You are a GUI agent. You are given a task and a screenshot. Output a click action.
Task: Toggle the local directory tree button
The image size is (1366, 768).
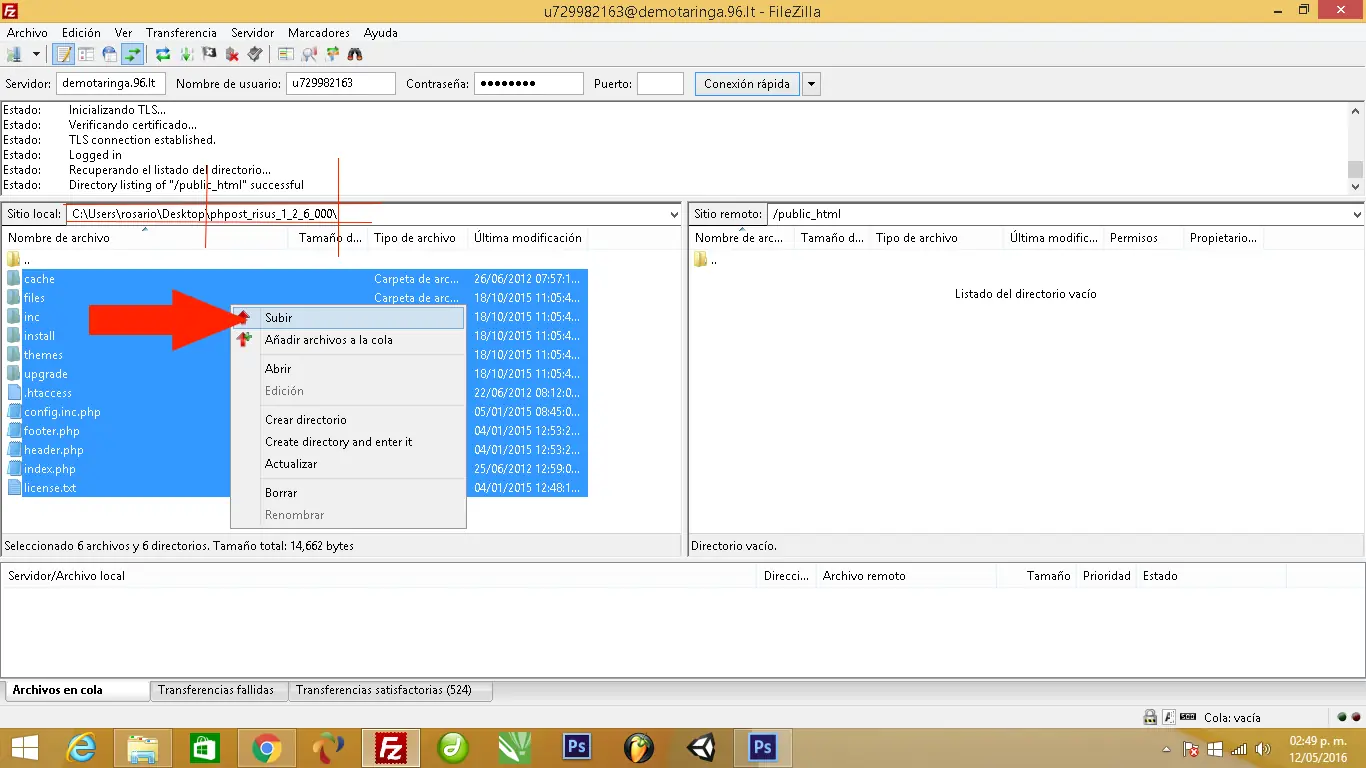[x=86, y=54]
